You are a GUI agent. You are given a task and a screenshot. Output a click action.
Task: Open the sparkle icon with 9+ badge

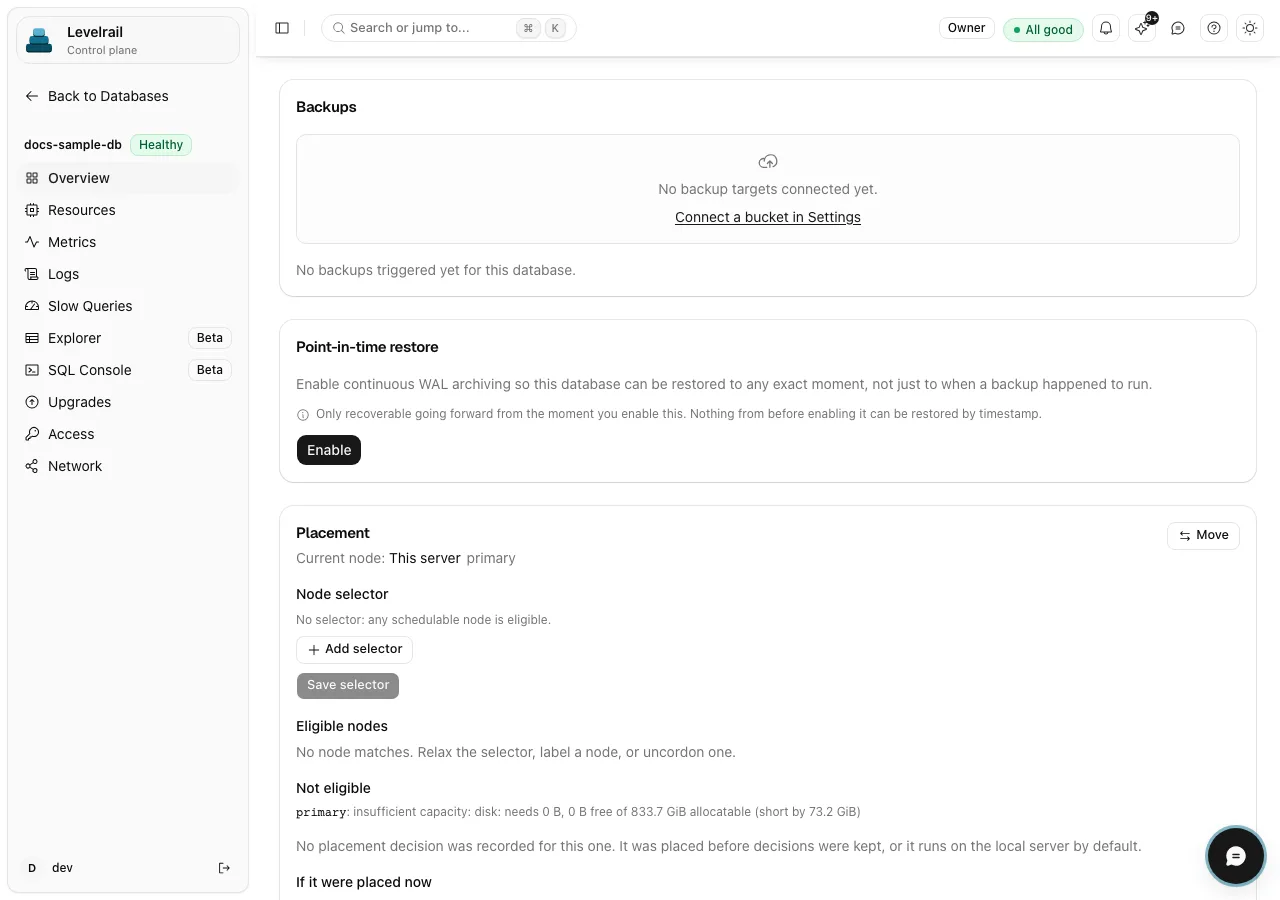[1142, 28]
